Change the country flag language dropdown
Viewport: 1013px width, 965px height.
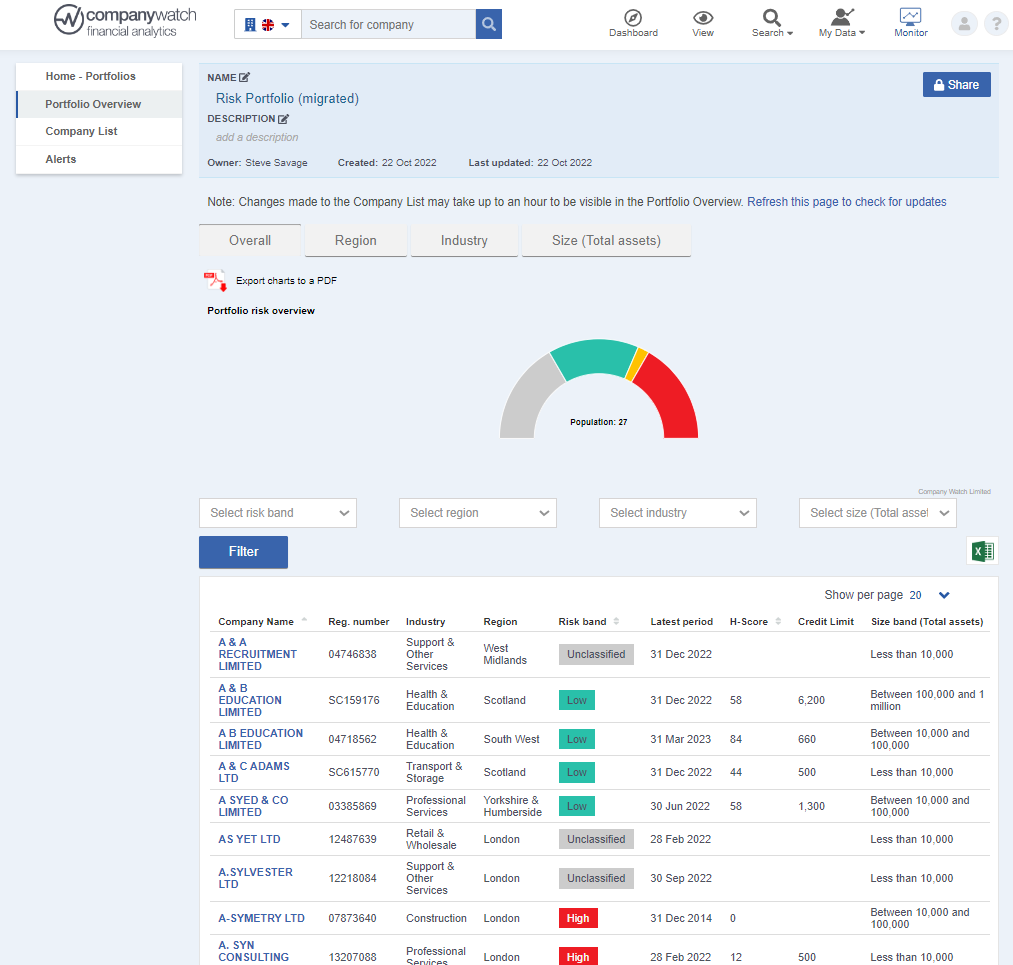tap(267, 23)
